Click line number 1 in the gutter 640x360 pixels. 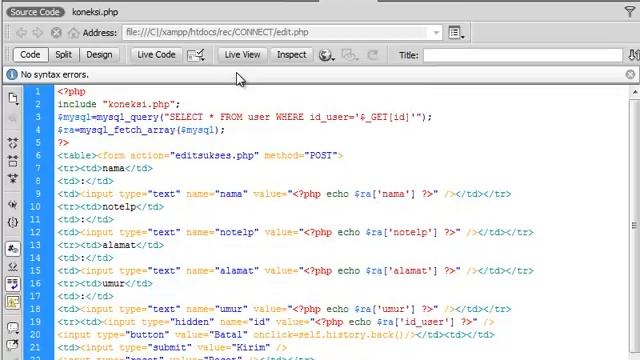pyautogui.click(x=38, y=91)
